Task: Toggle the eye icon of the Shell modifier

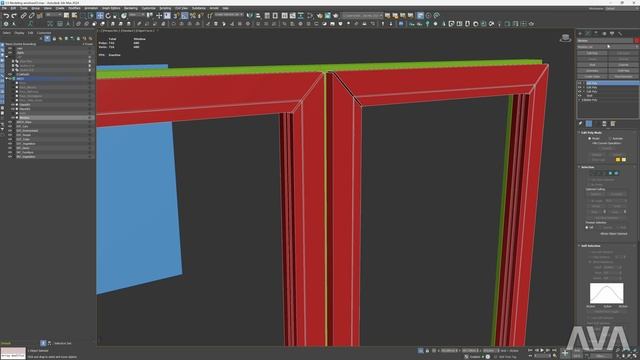Action: tap(580, 96)
